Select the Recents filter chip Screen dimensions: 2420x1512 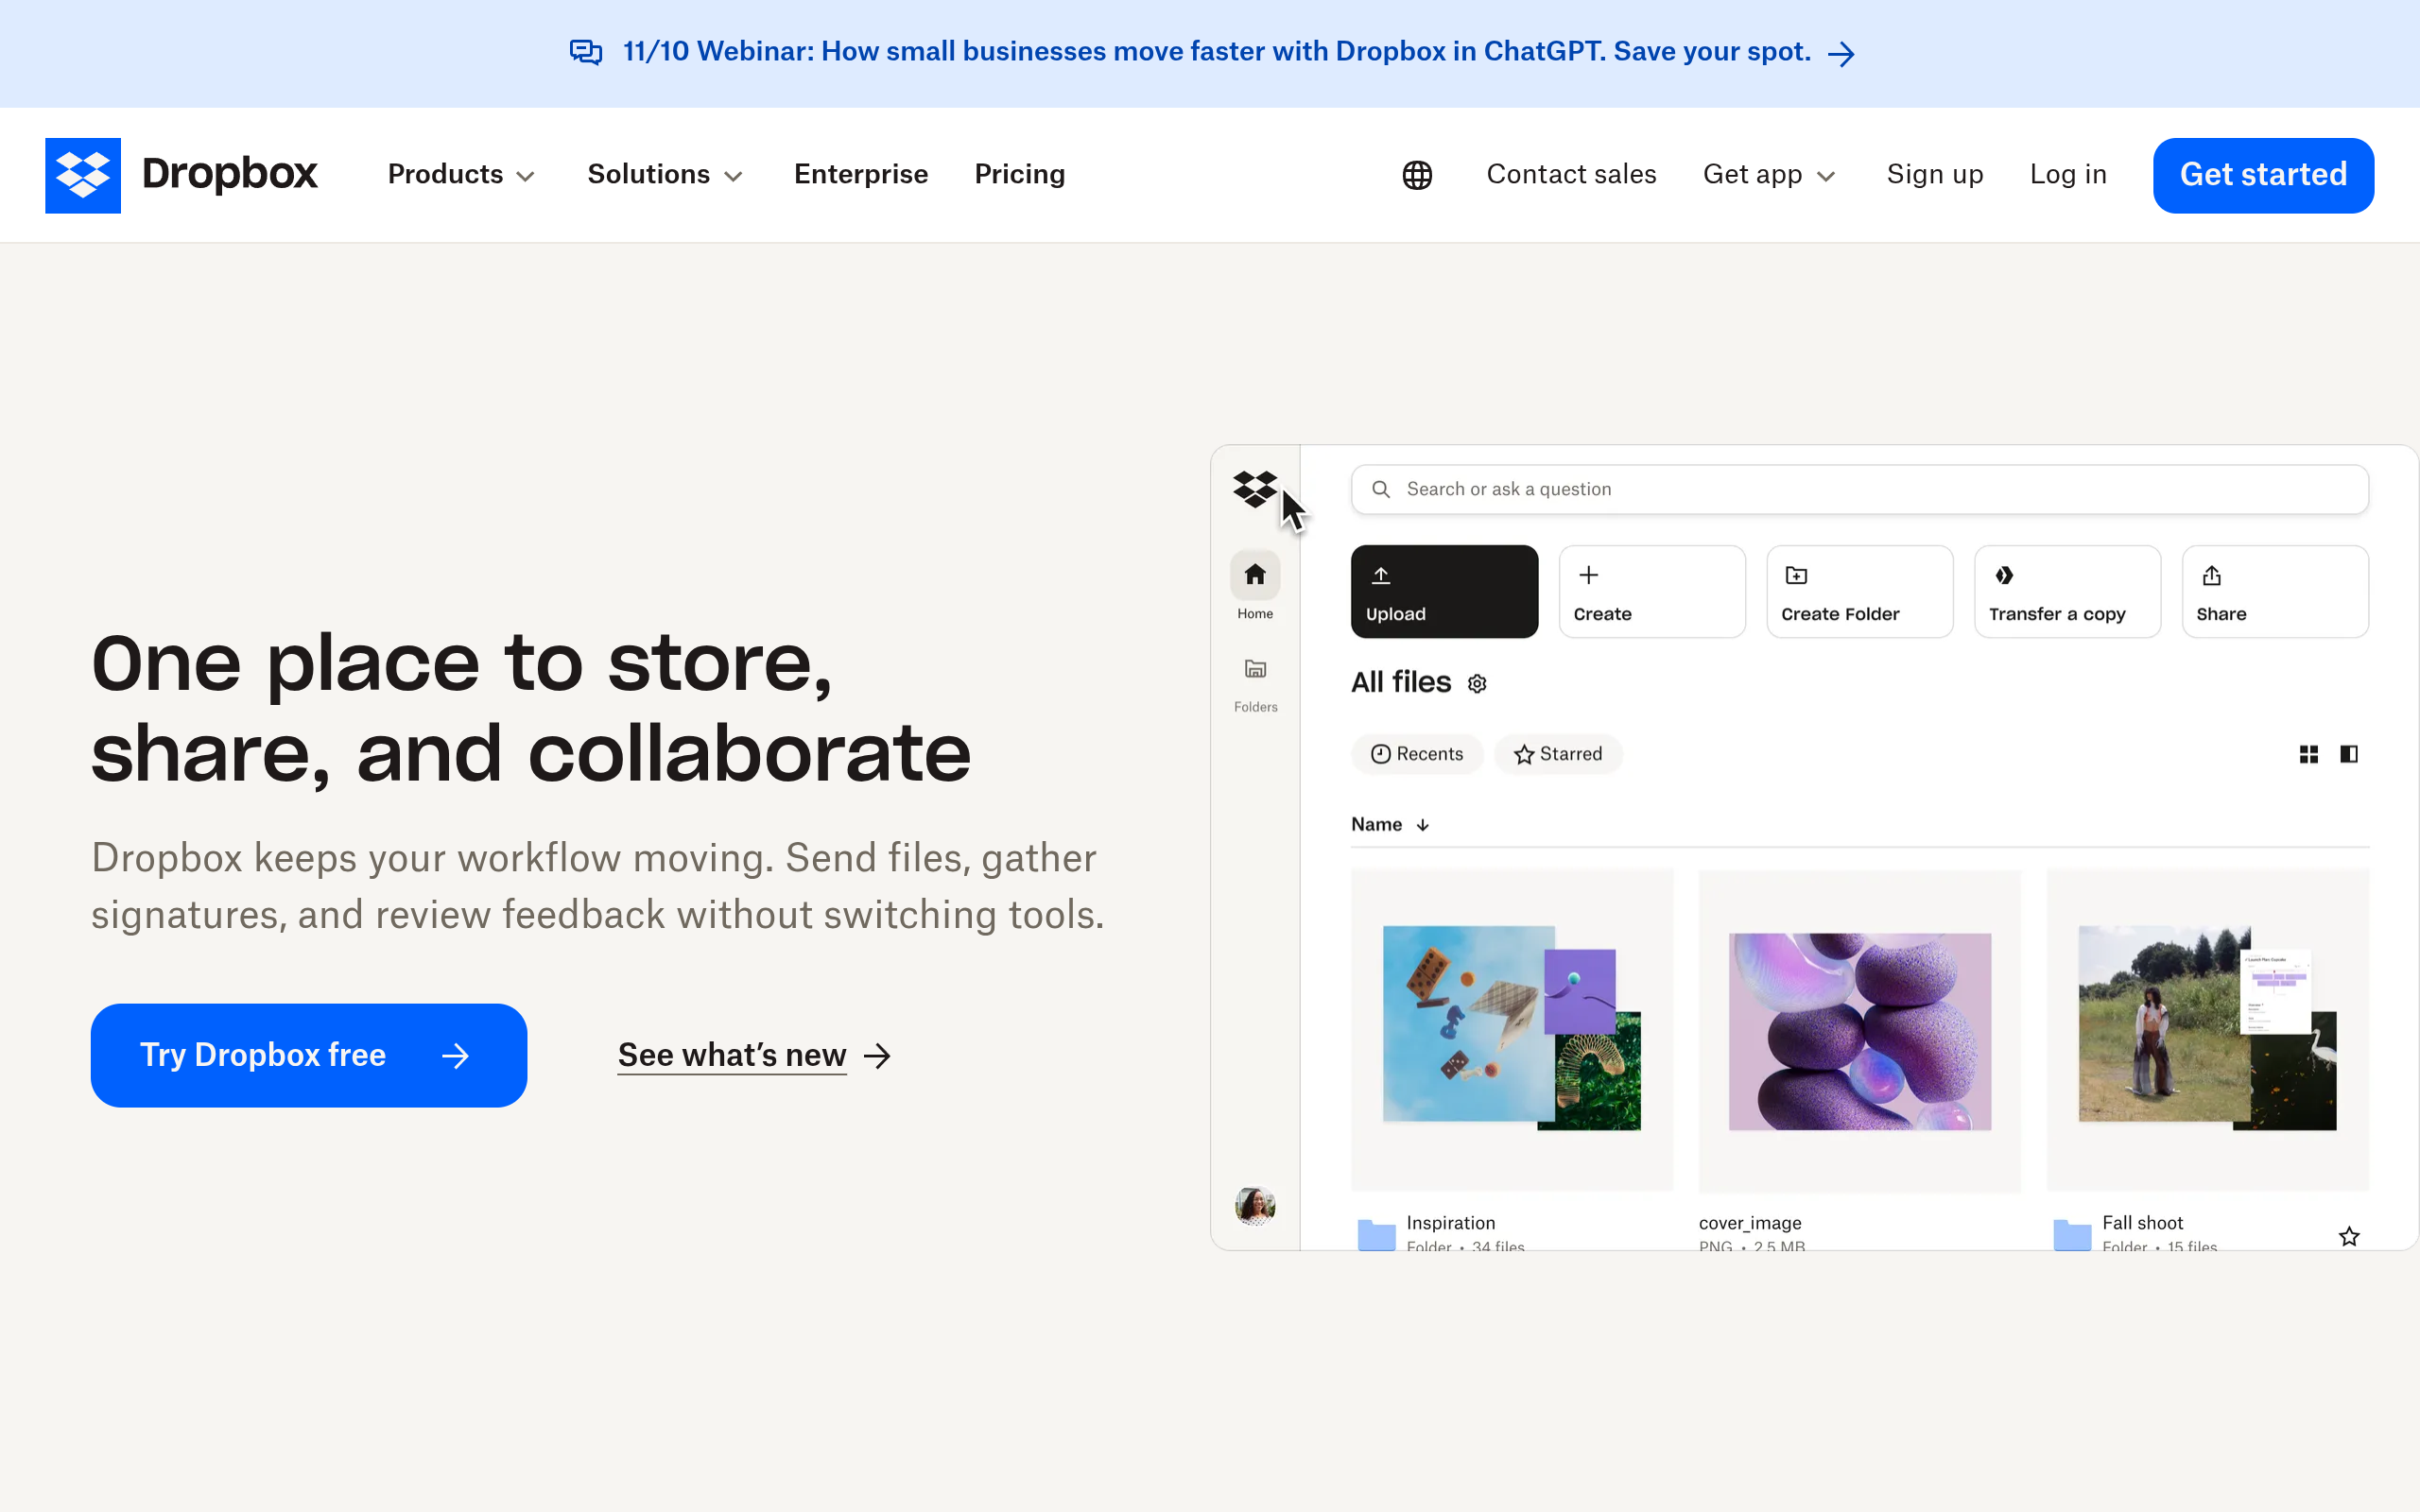tap(1417, 754)
